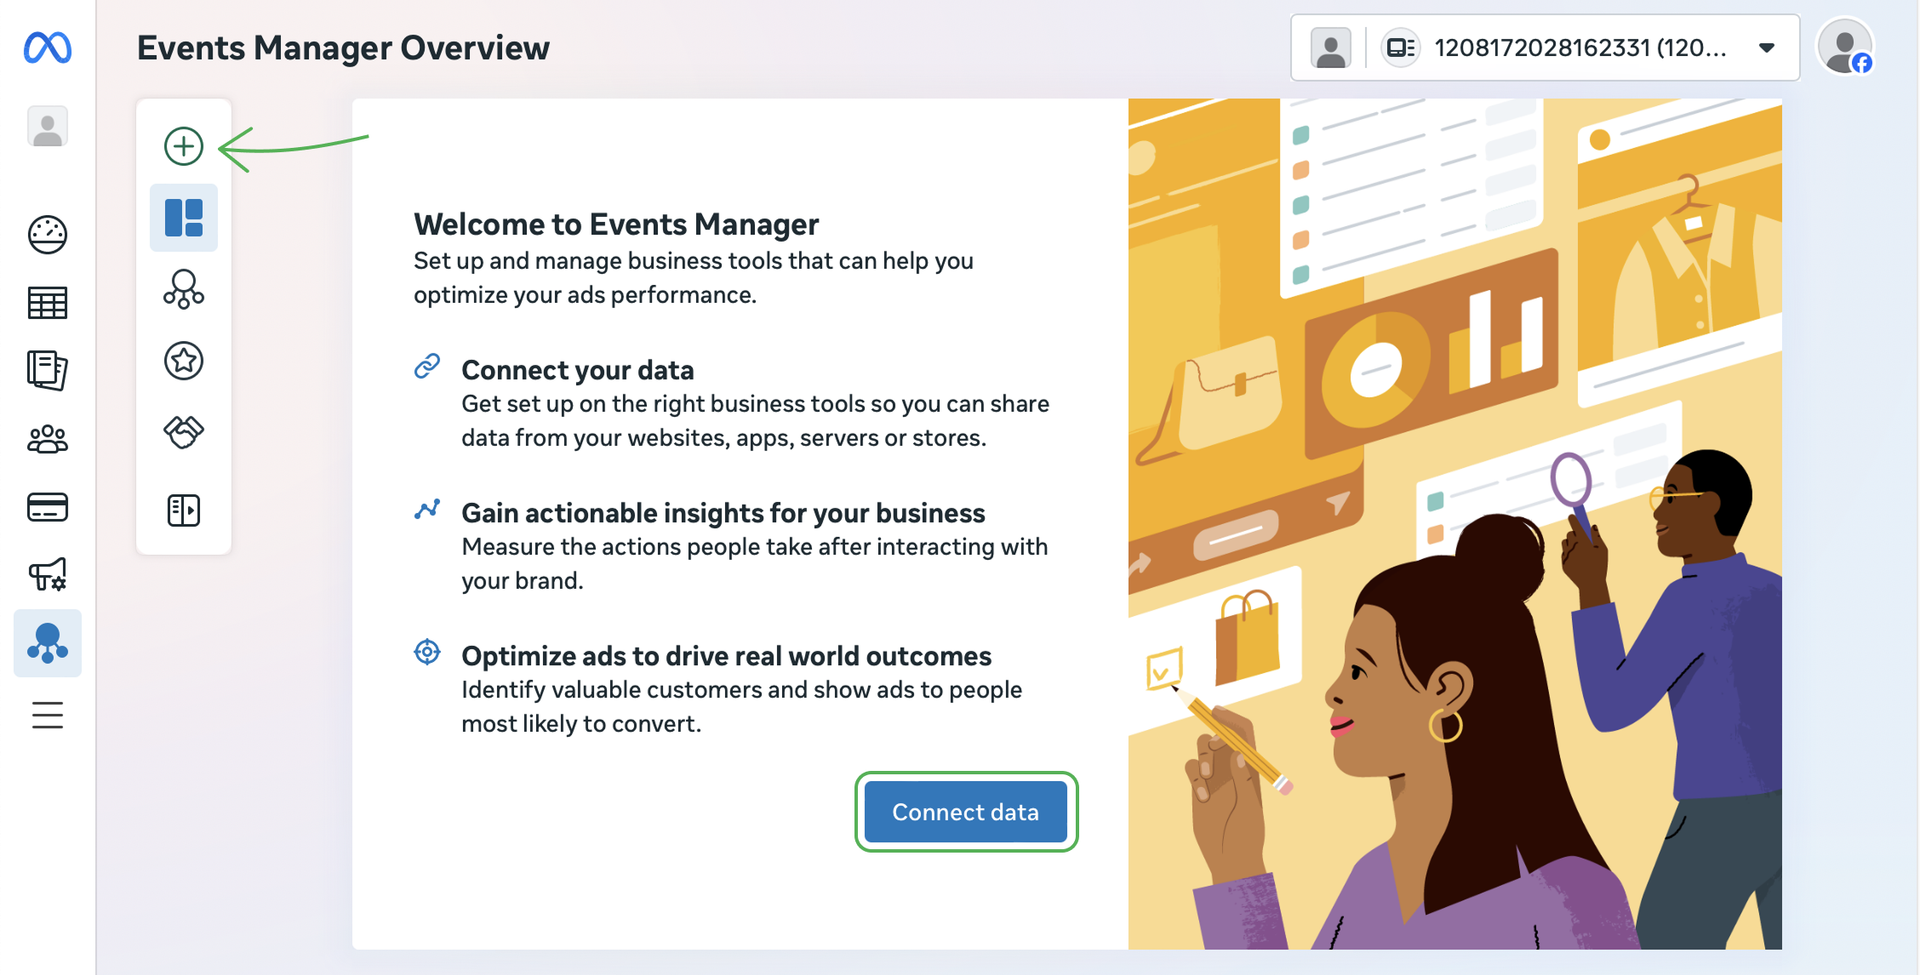
Task: Open Custom conversions star icon
Action: (183, 361)
